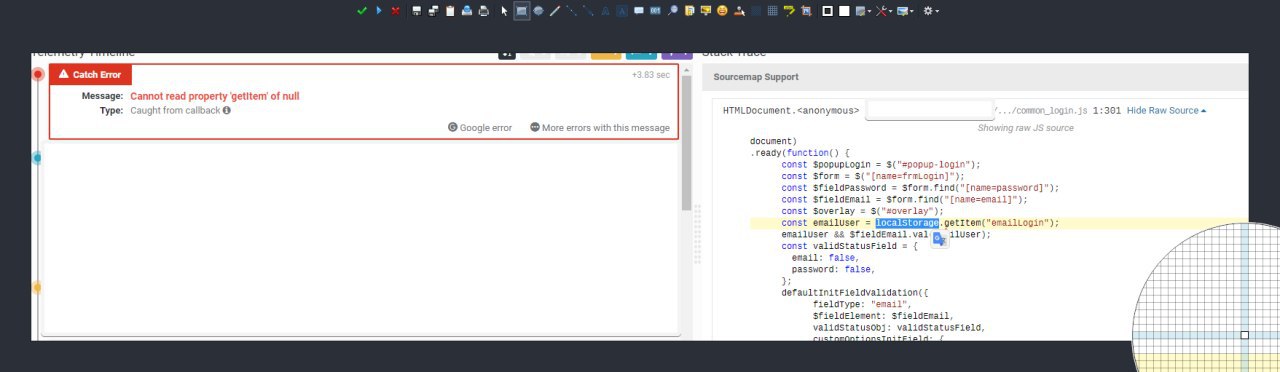Click the green checkmark confirm icon
The height and width of the screenshot is (372, 1280).
pos(362,11)
